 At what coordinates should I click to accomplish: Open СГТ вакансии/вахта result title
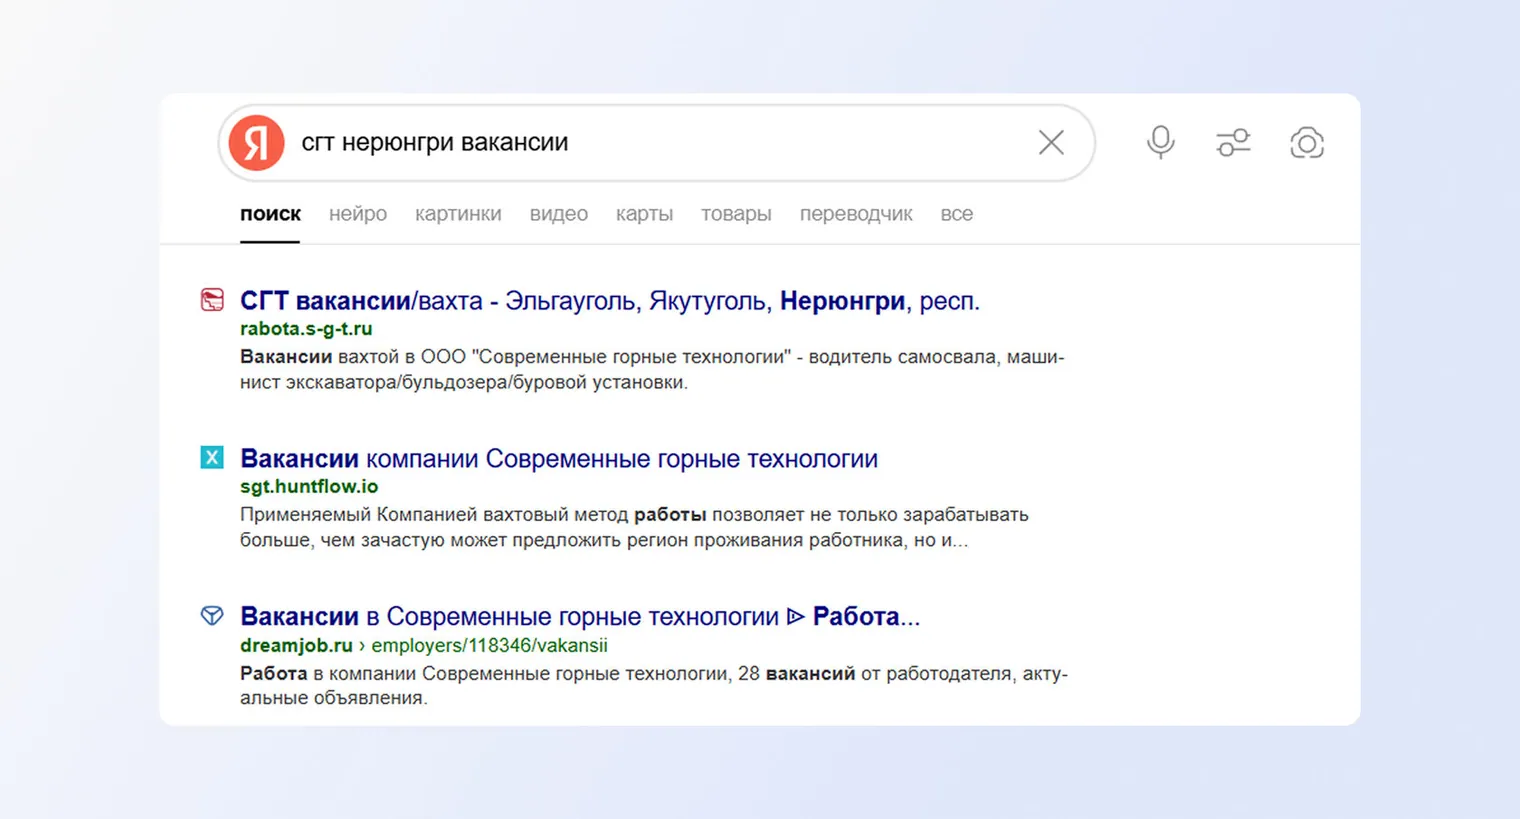click(x=610, y=301)
